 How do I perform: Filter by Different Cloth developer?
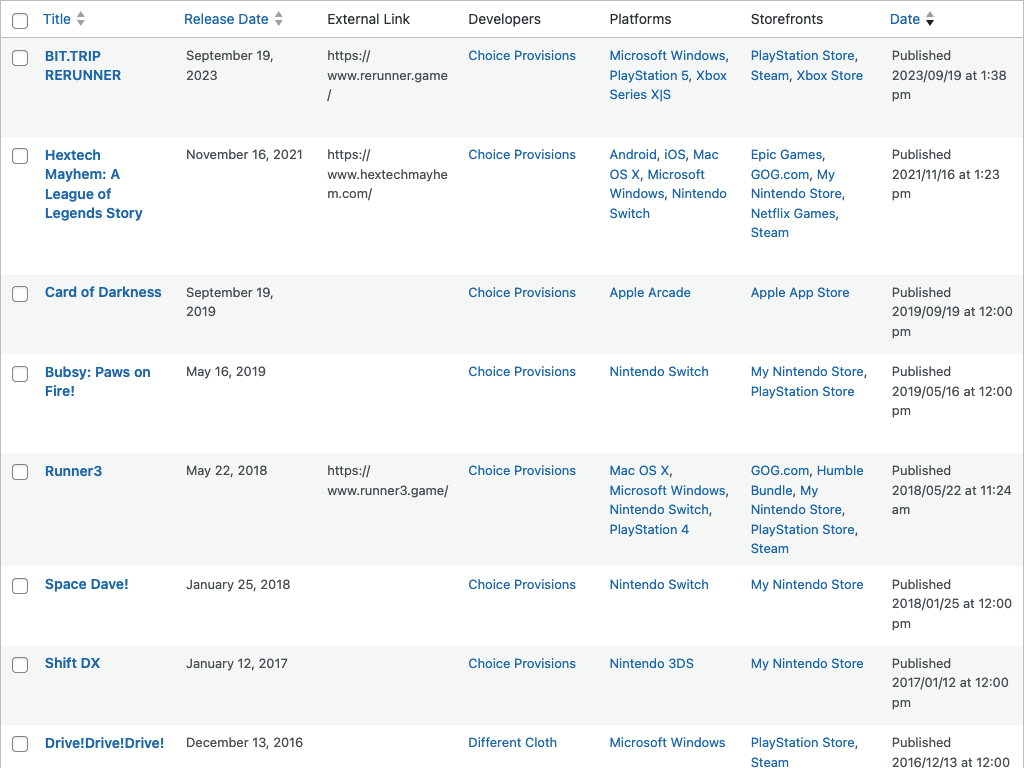point(512,742)
